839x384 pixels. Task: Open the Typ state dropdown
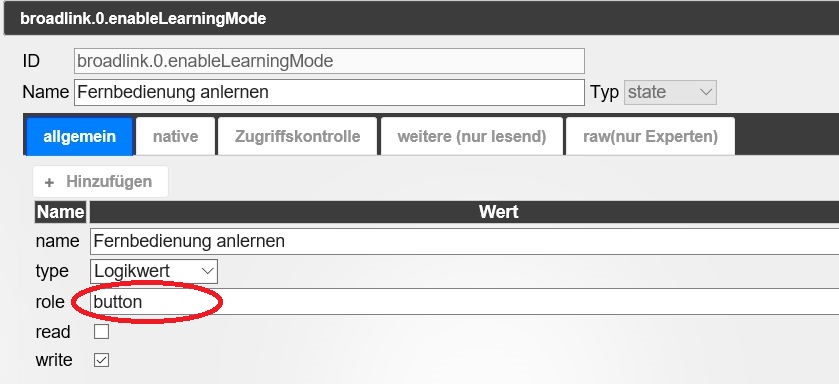pyautogui.click(x=670, y=93)
